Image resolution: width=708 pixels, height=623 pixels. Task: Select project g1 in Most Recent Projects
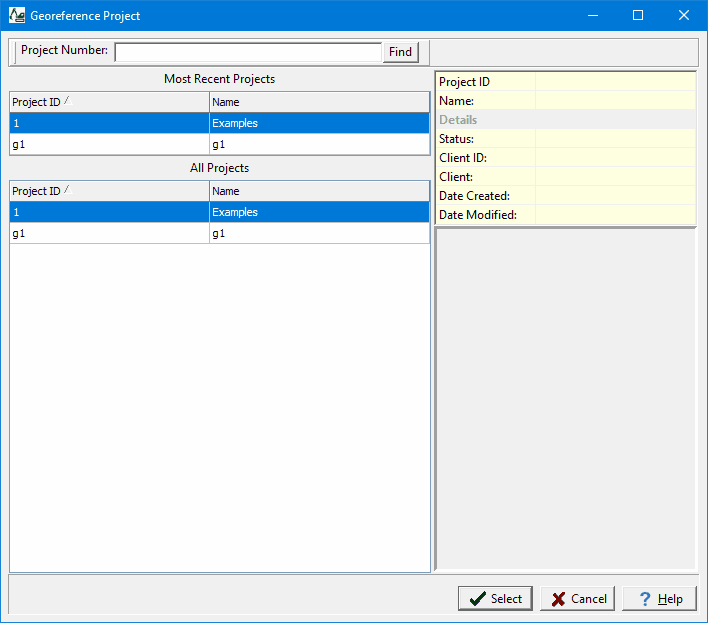tap(108, 145)
